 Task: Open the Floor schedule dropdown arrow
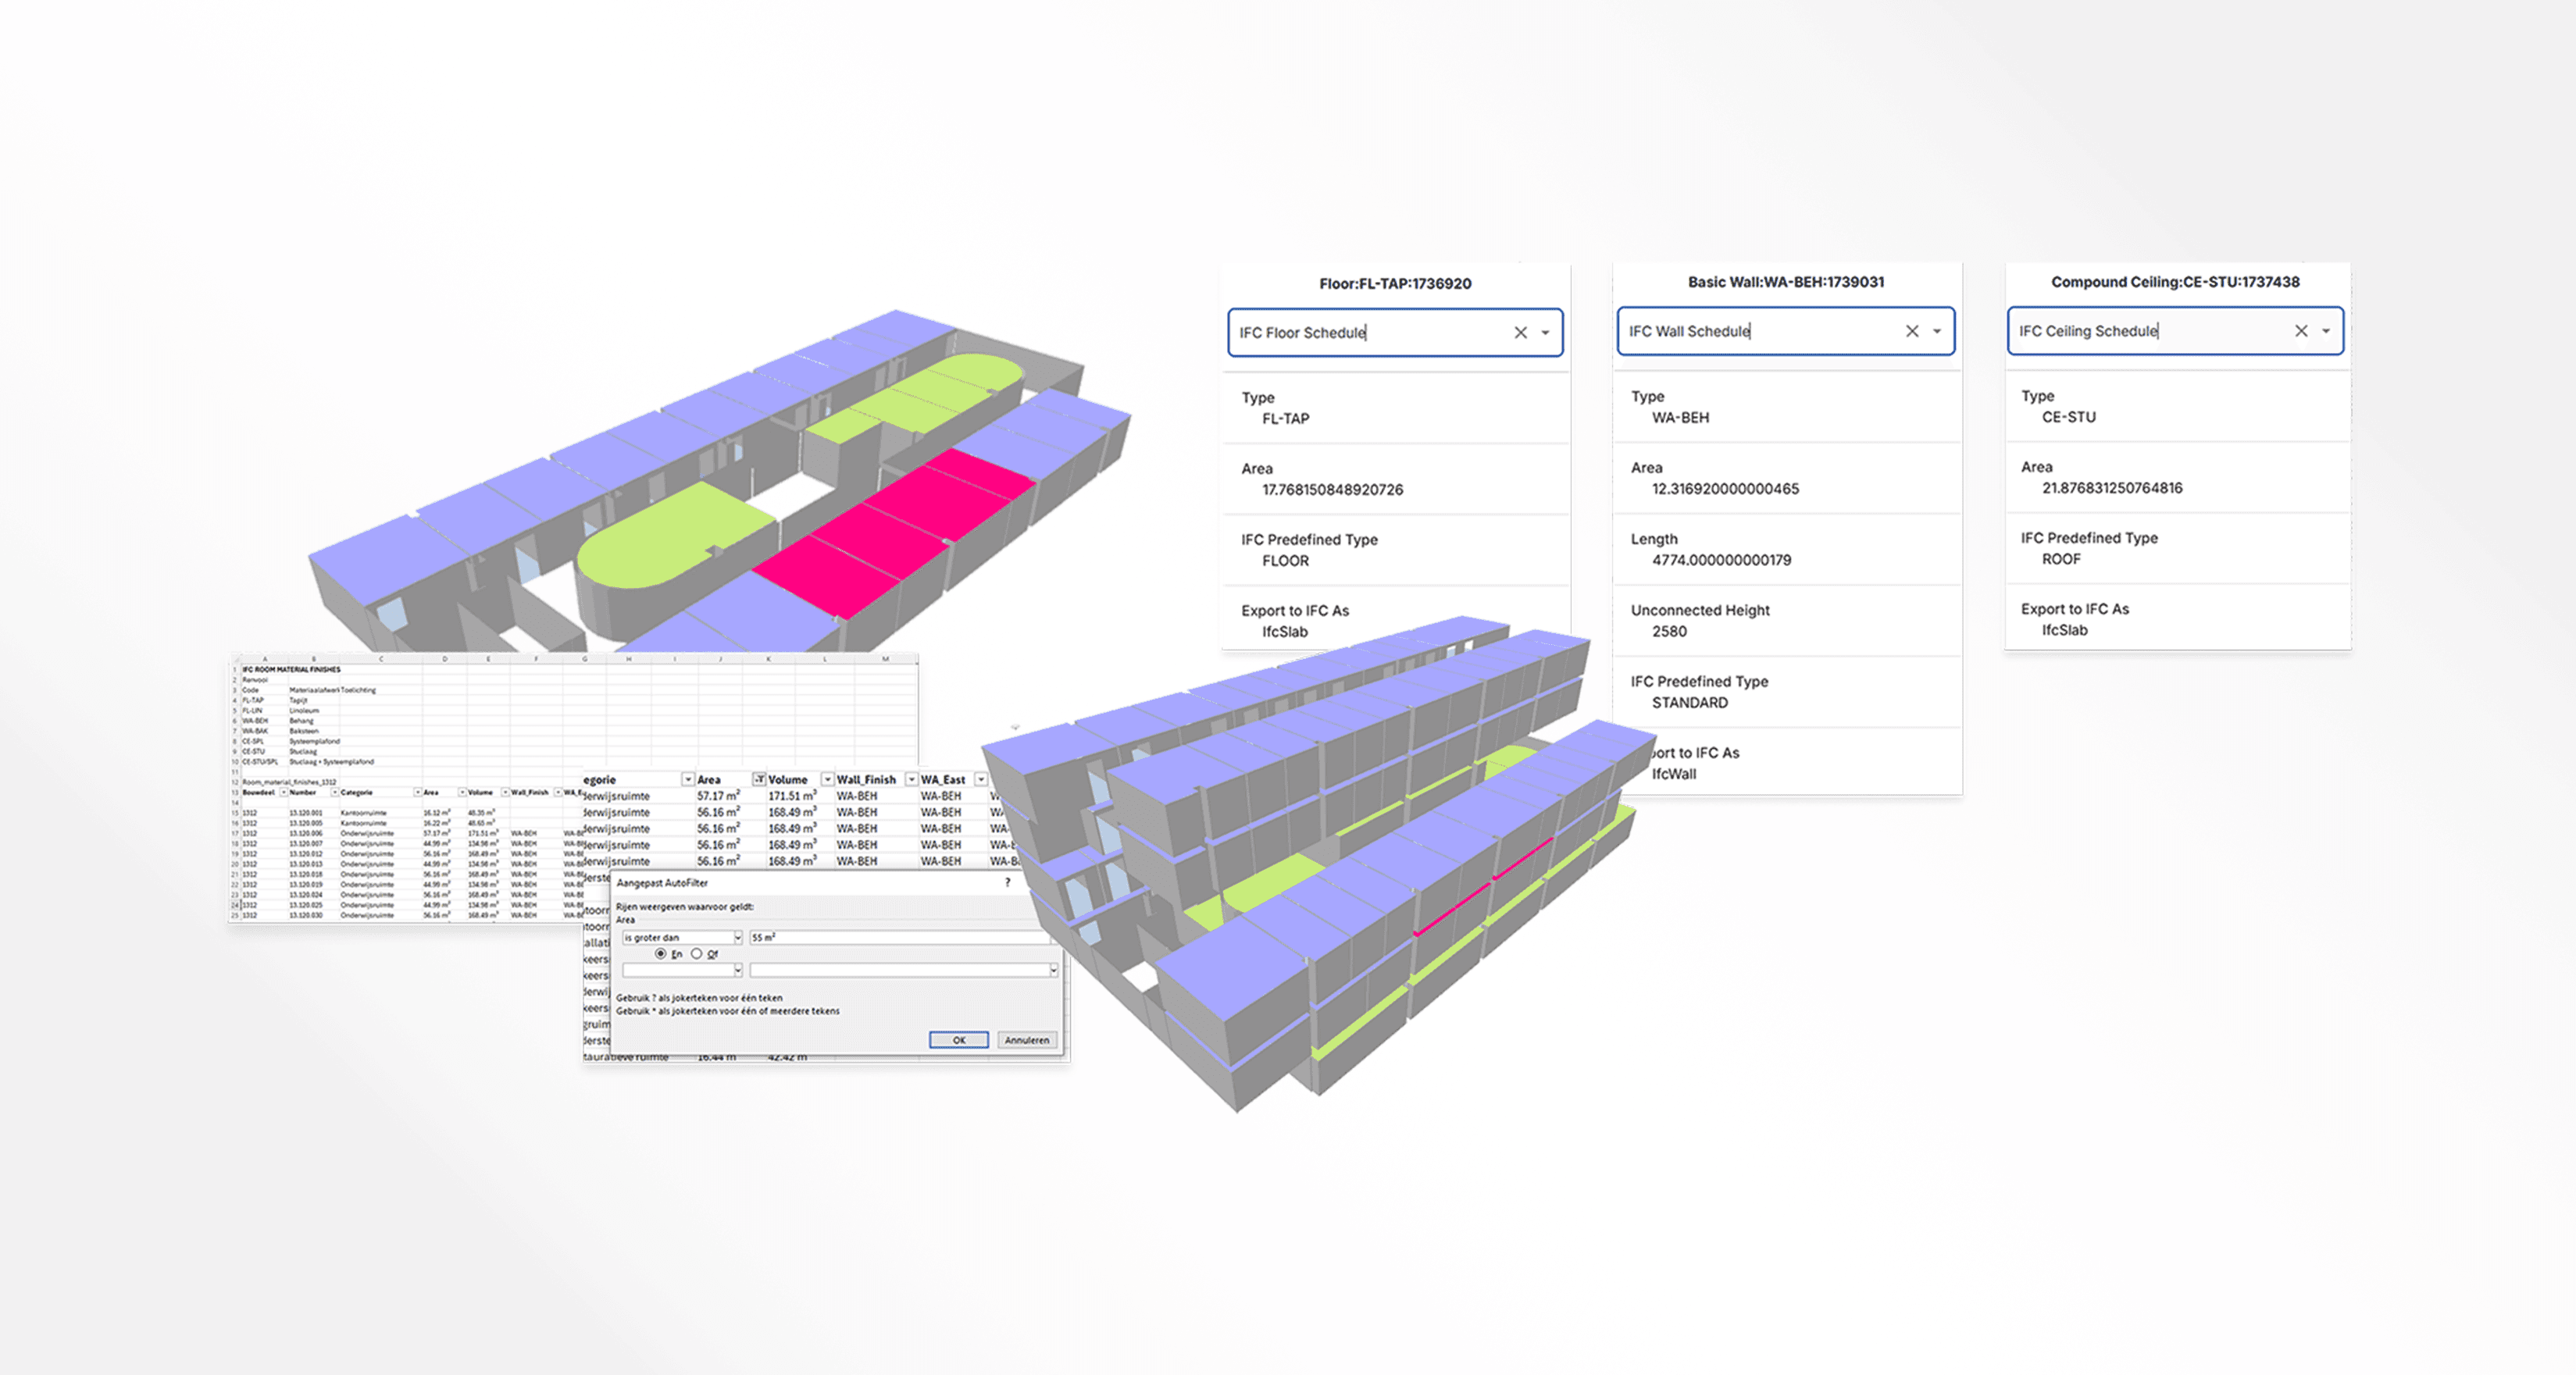coord(1545,333)
